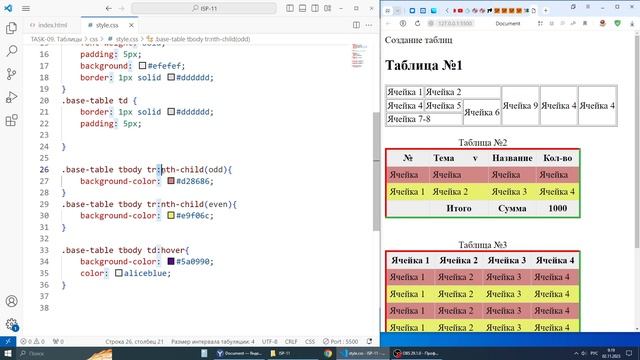Click line number 33 in the gutter
This screenshot has height=360, width=640.
click(44, 250)
